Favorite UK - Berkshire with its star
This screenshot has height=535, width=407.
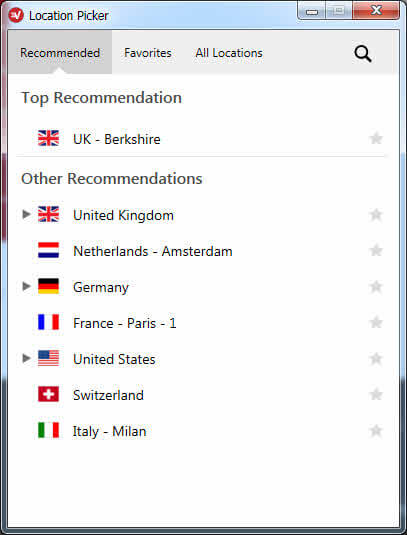376,138
